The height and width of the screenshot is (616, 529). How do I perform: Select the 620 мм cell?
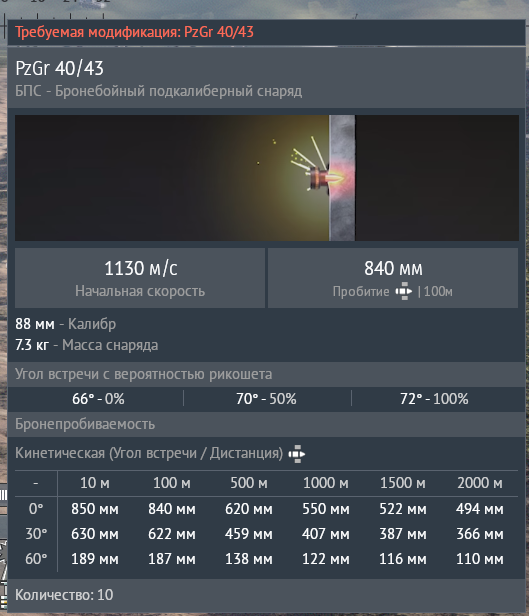249,509
